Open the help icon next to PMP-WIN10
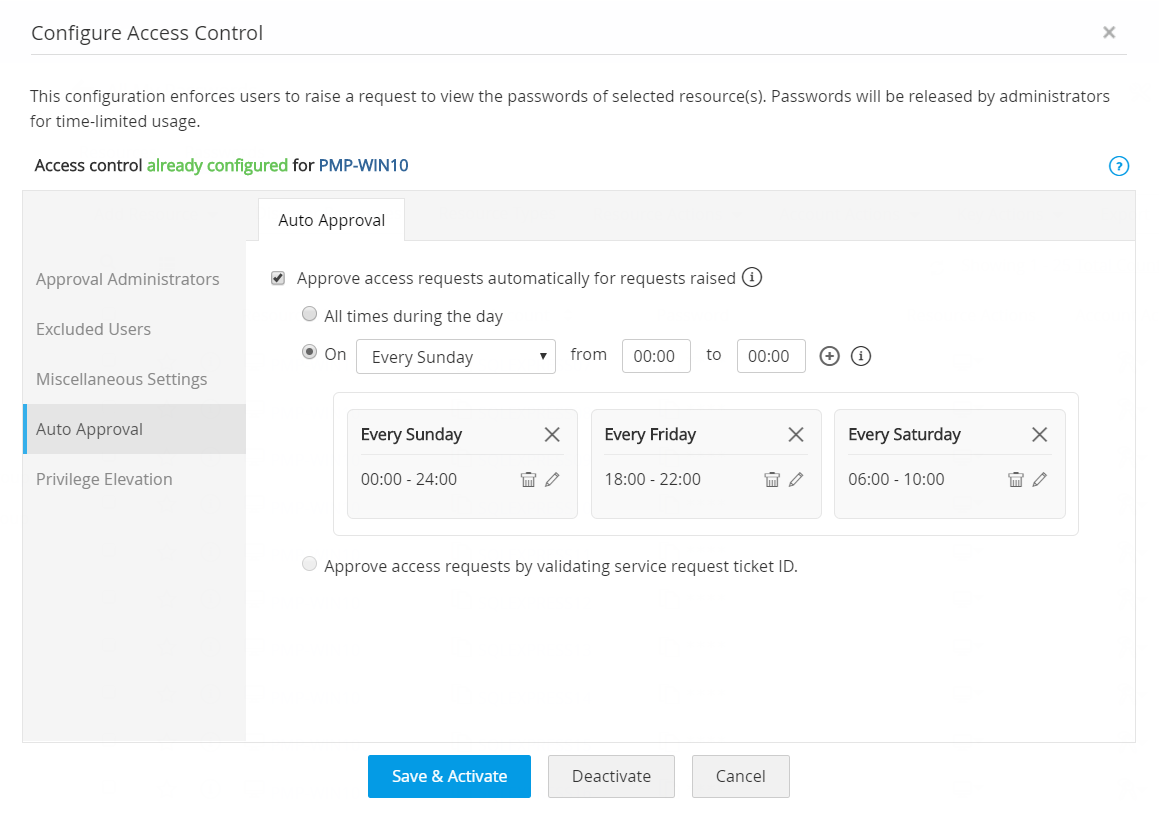Screen dimensions: 1159x818 (x=1119, y=166)
